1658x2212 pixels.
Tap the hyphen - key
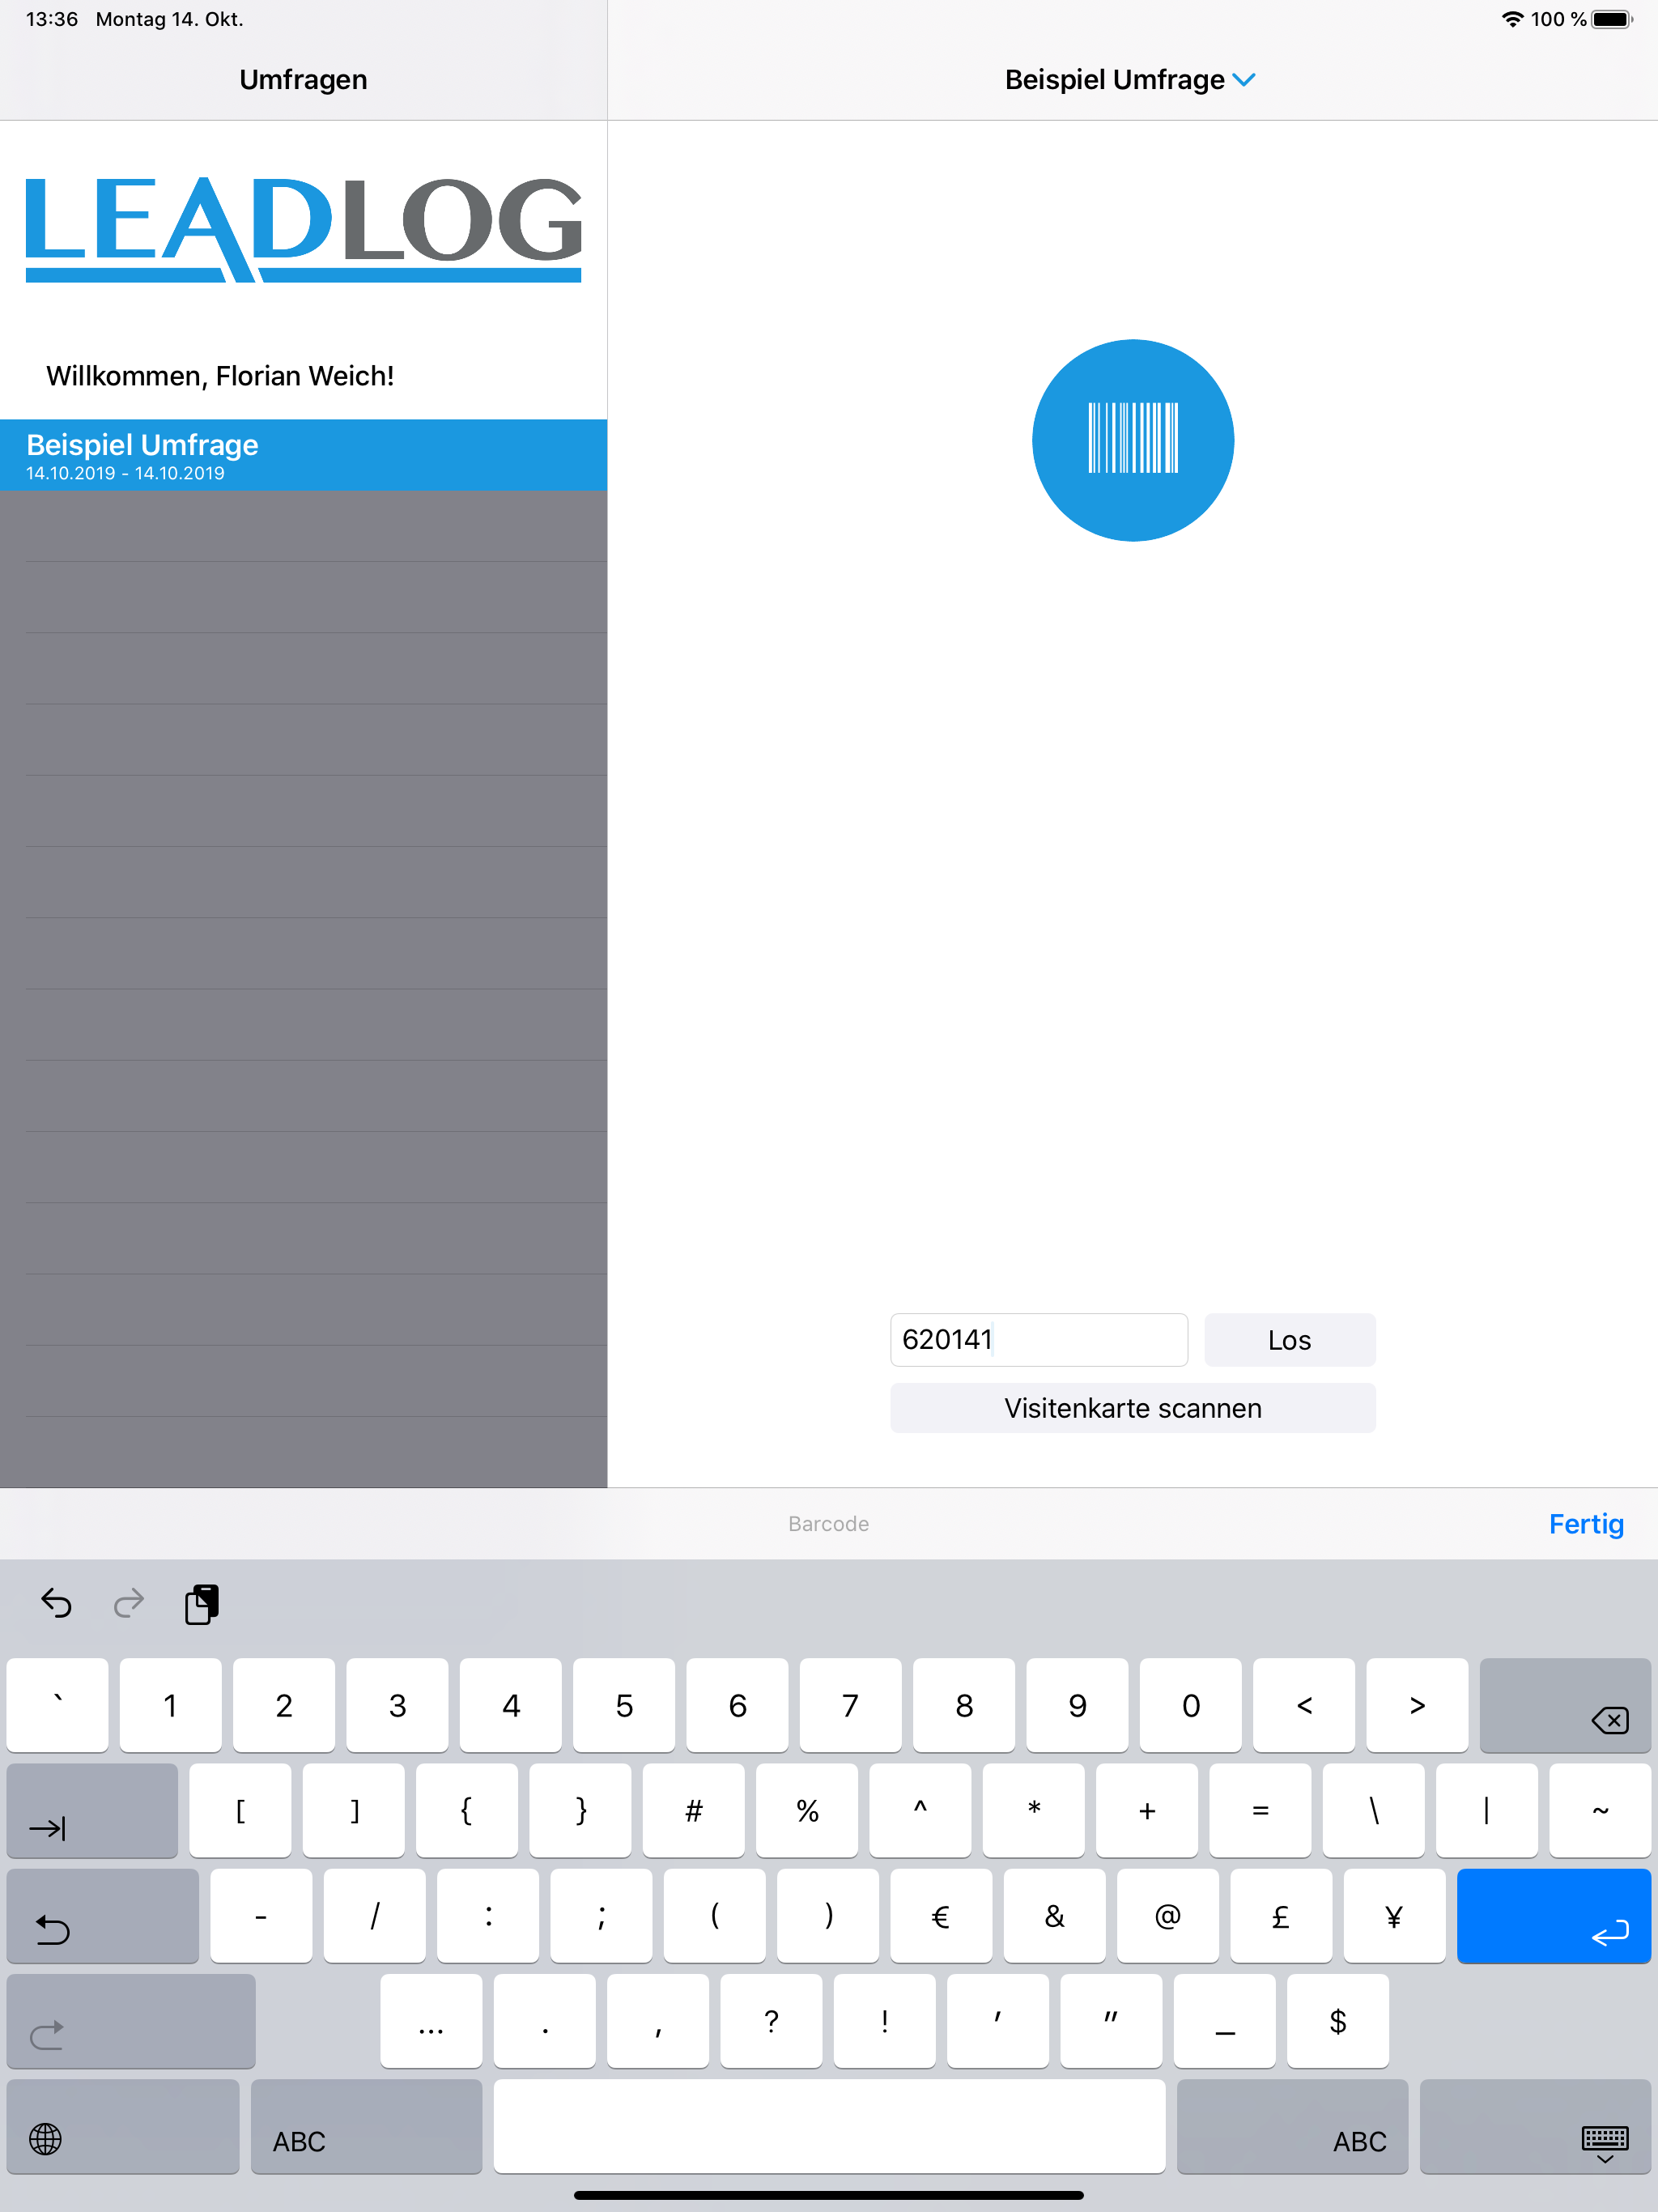(261, 1916)
